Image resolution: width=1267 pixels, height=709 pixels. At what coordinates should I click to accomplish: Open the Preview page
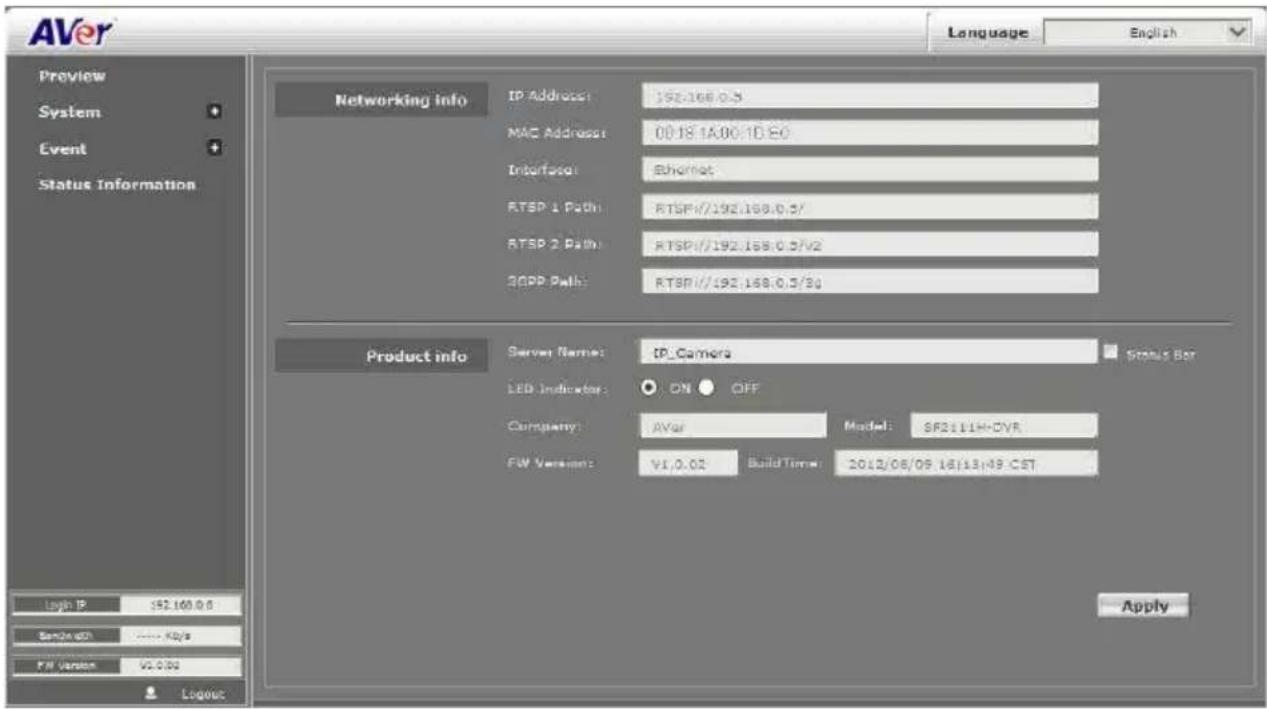(x=72, y=76)
